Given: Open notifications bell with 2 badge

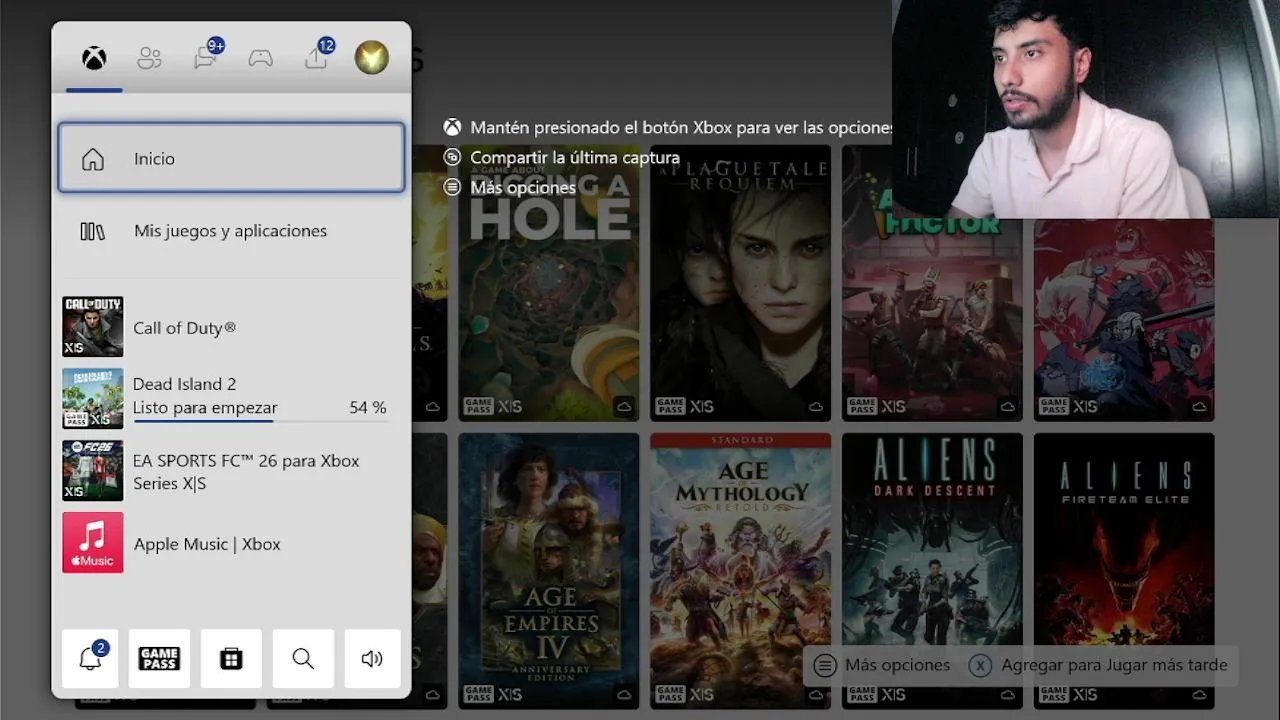Looking at the screenshot, I should [x=90, y=658].
